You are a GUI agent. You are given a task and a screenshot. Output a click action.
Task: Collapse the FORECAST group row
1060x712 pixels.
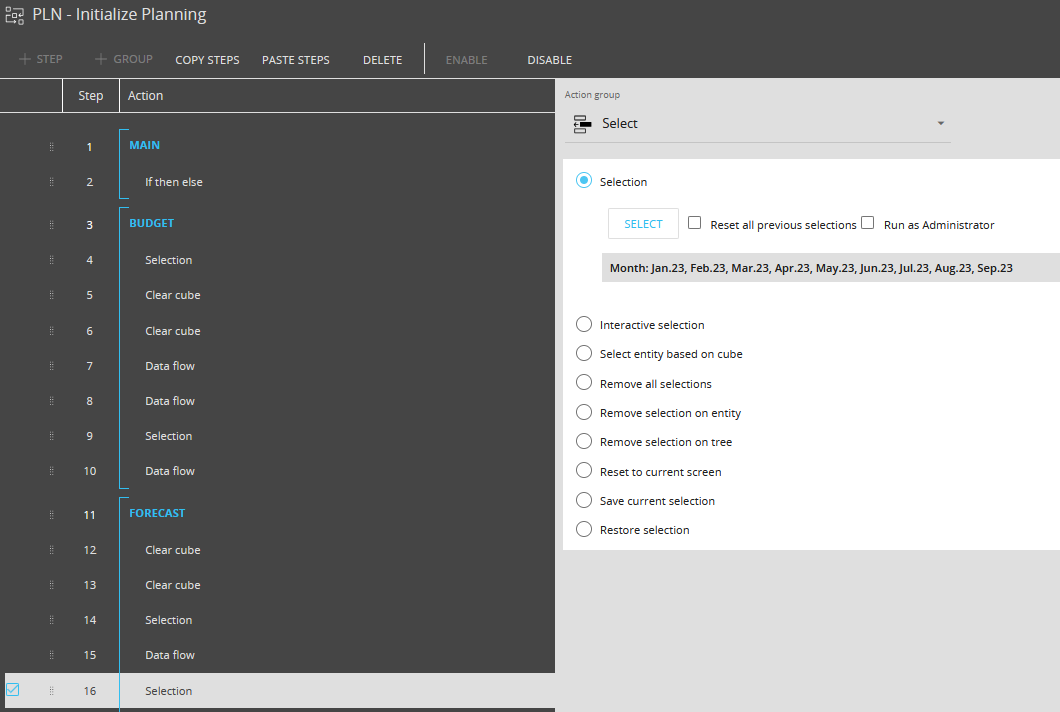coord(157,513)
